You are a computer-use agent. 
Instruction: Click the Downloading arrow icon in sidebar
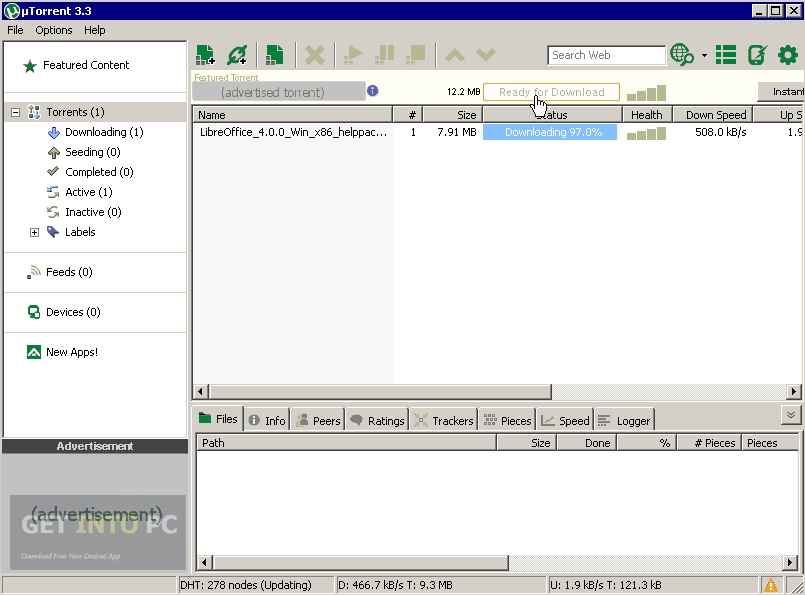tap(53, 132)
